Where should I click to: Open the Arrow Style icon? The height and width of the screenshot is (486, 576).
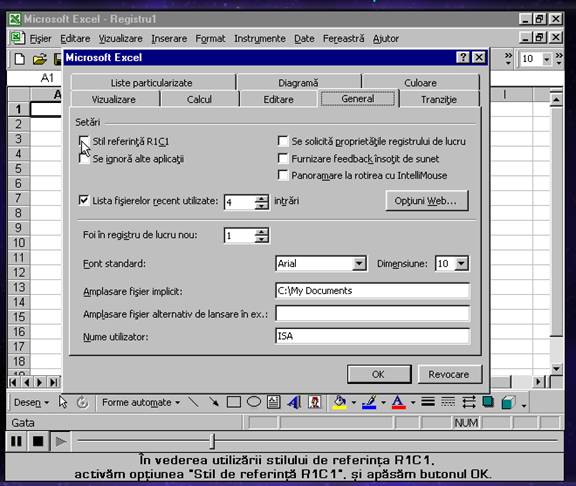(x=469, y=402)
